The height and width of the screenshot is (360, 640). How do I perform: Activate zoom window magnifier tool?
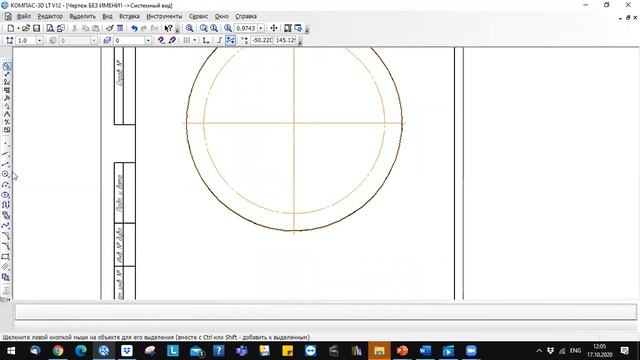189,28
